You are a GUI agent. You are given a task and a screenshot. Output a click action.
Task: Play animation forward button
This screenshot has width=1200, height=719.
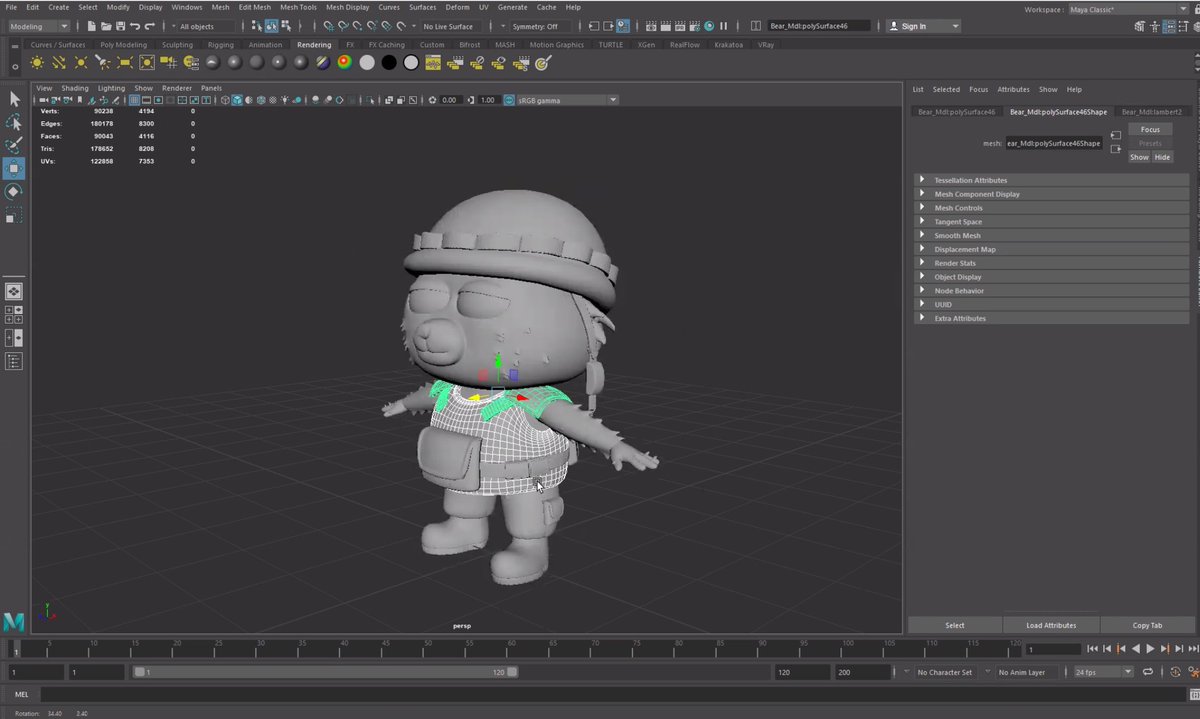(1150, 649)
